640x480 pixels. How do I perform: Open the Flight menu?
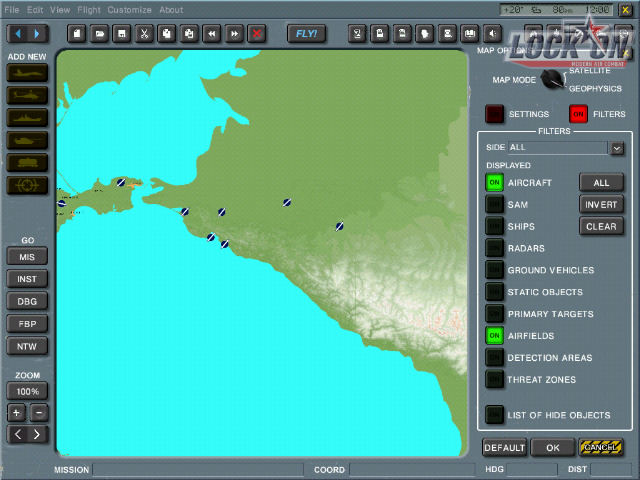(x=88, y=10)
